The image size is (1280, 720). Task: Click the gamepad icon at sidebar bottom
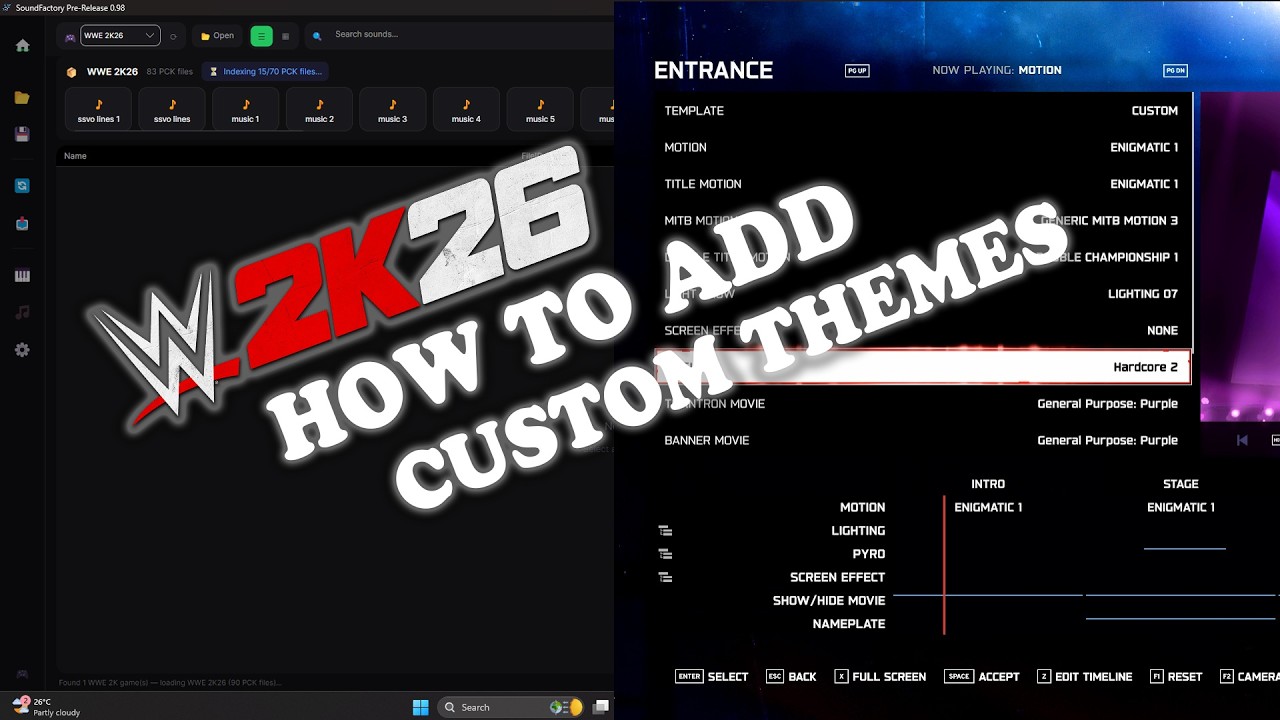(x=22, y=674)
